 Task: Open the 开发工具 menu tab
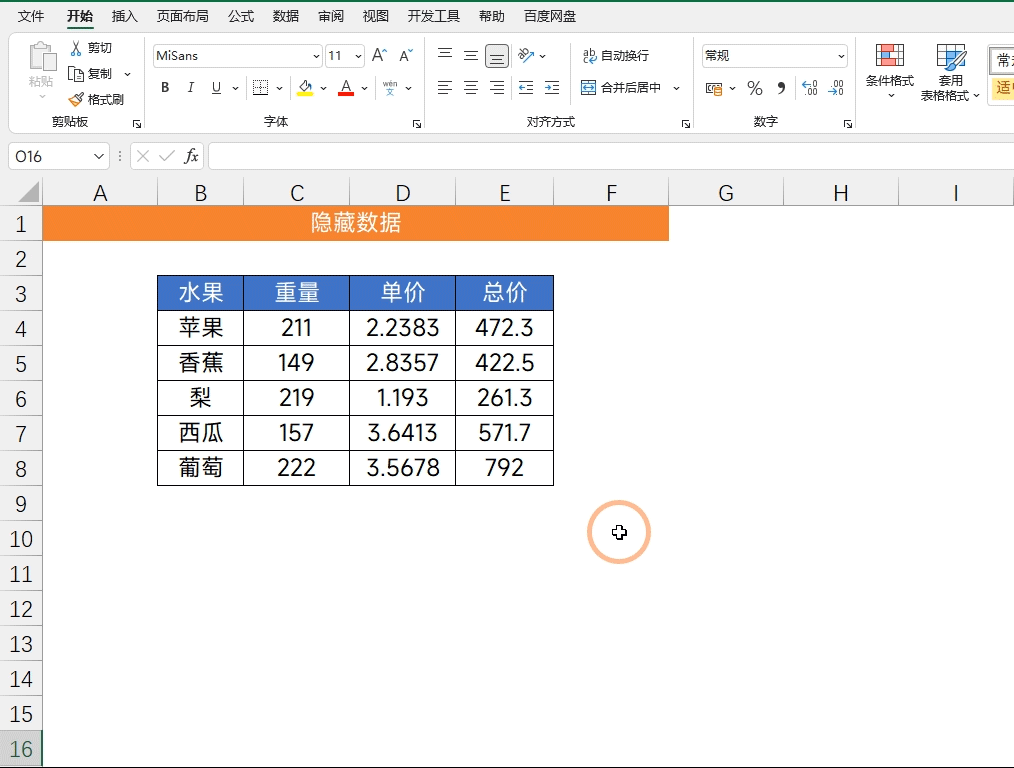(434, 15)
